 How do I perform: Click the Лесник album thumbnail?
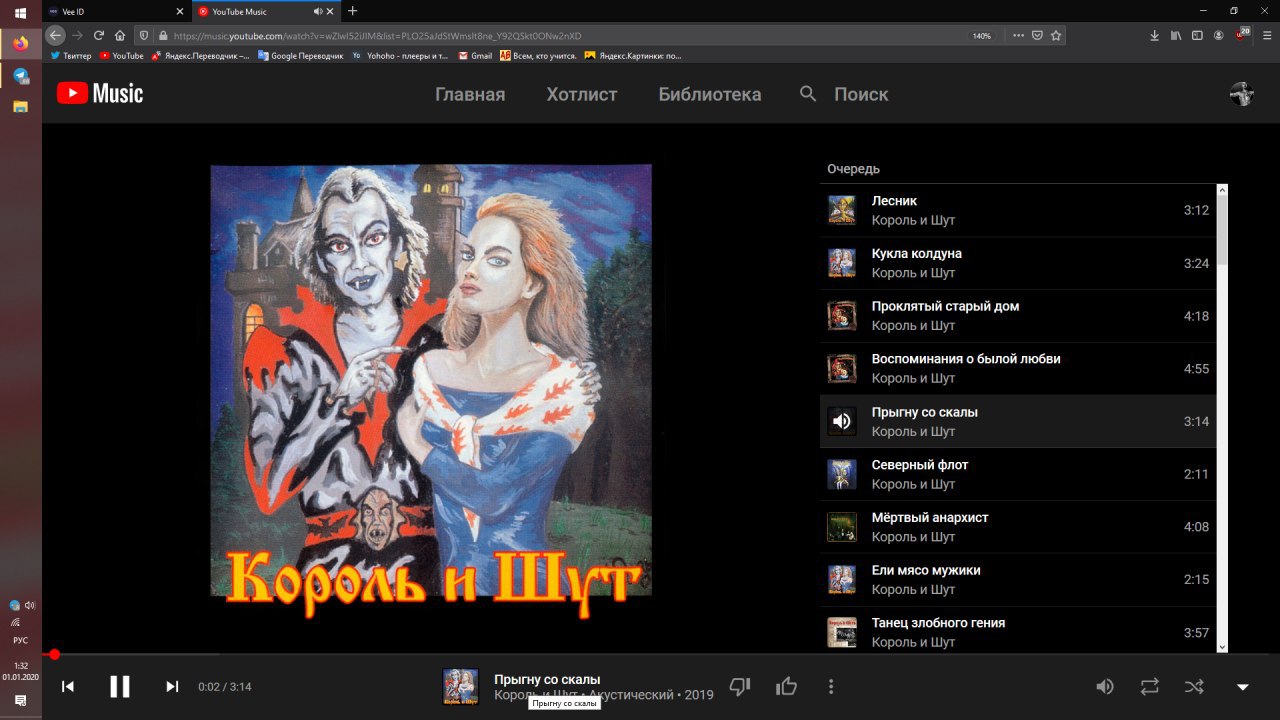(842, 210)
